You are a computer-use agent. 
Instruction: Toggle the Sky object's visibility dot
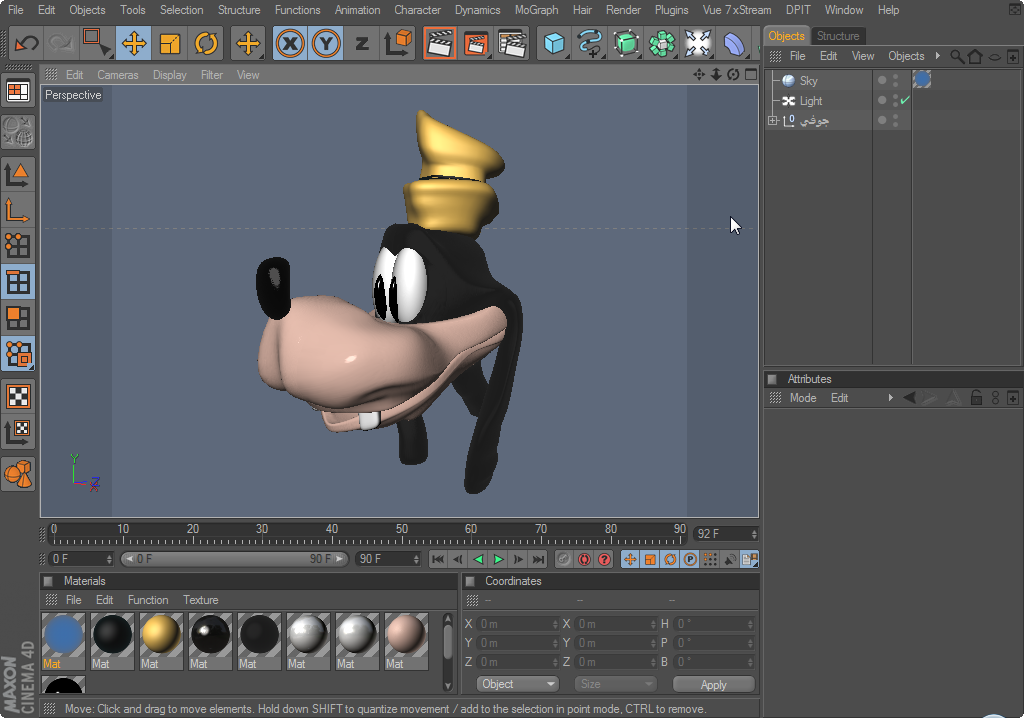point(882,80)
